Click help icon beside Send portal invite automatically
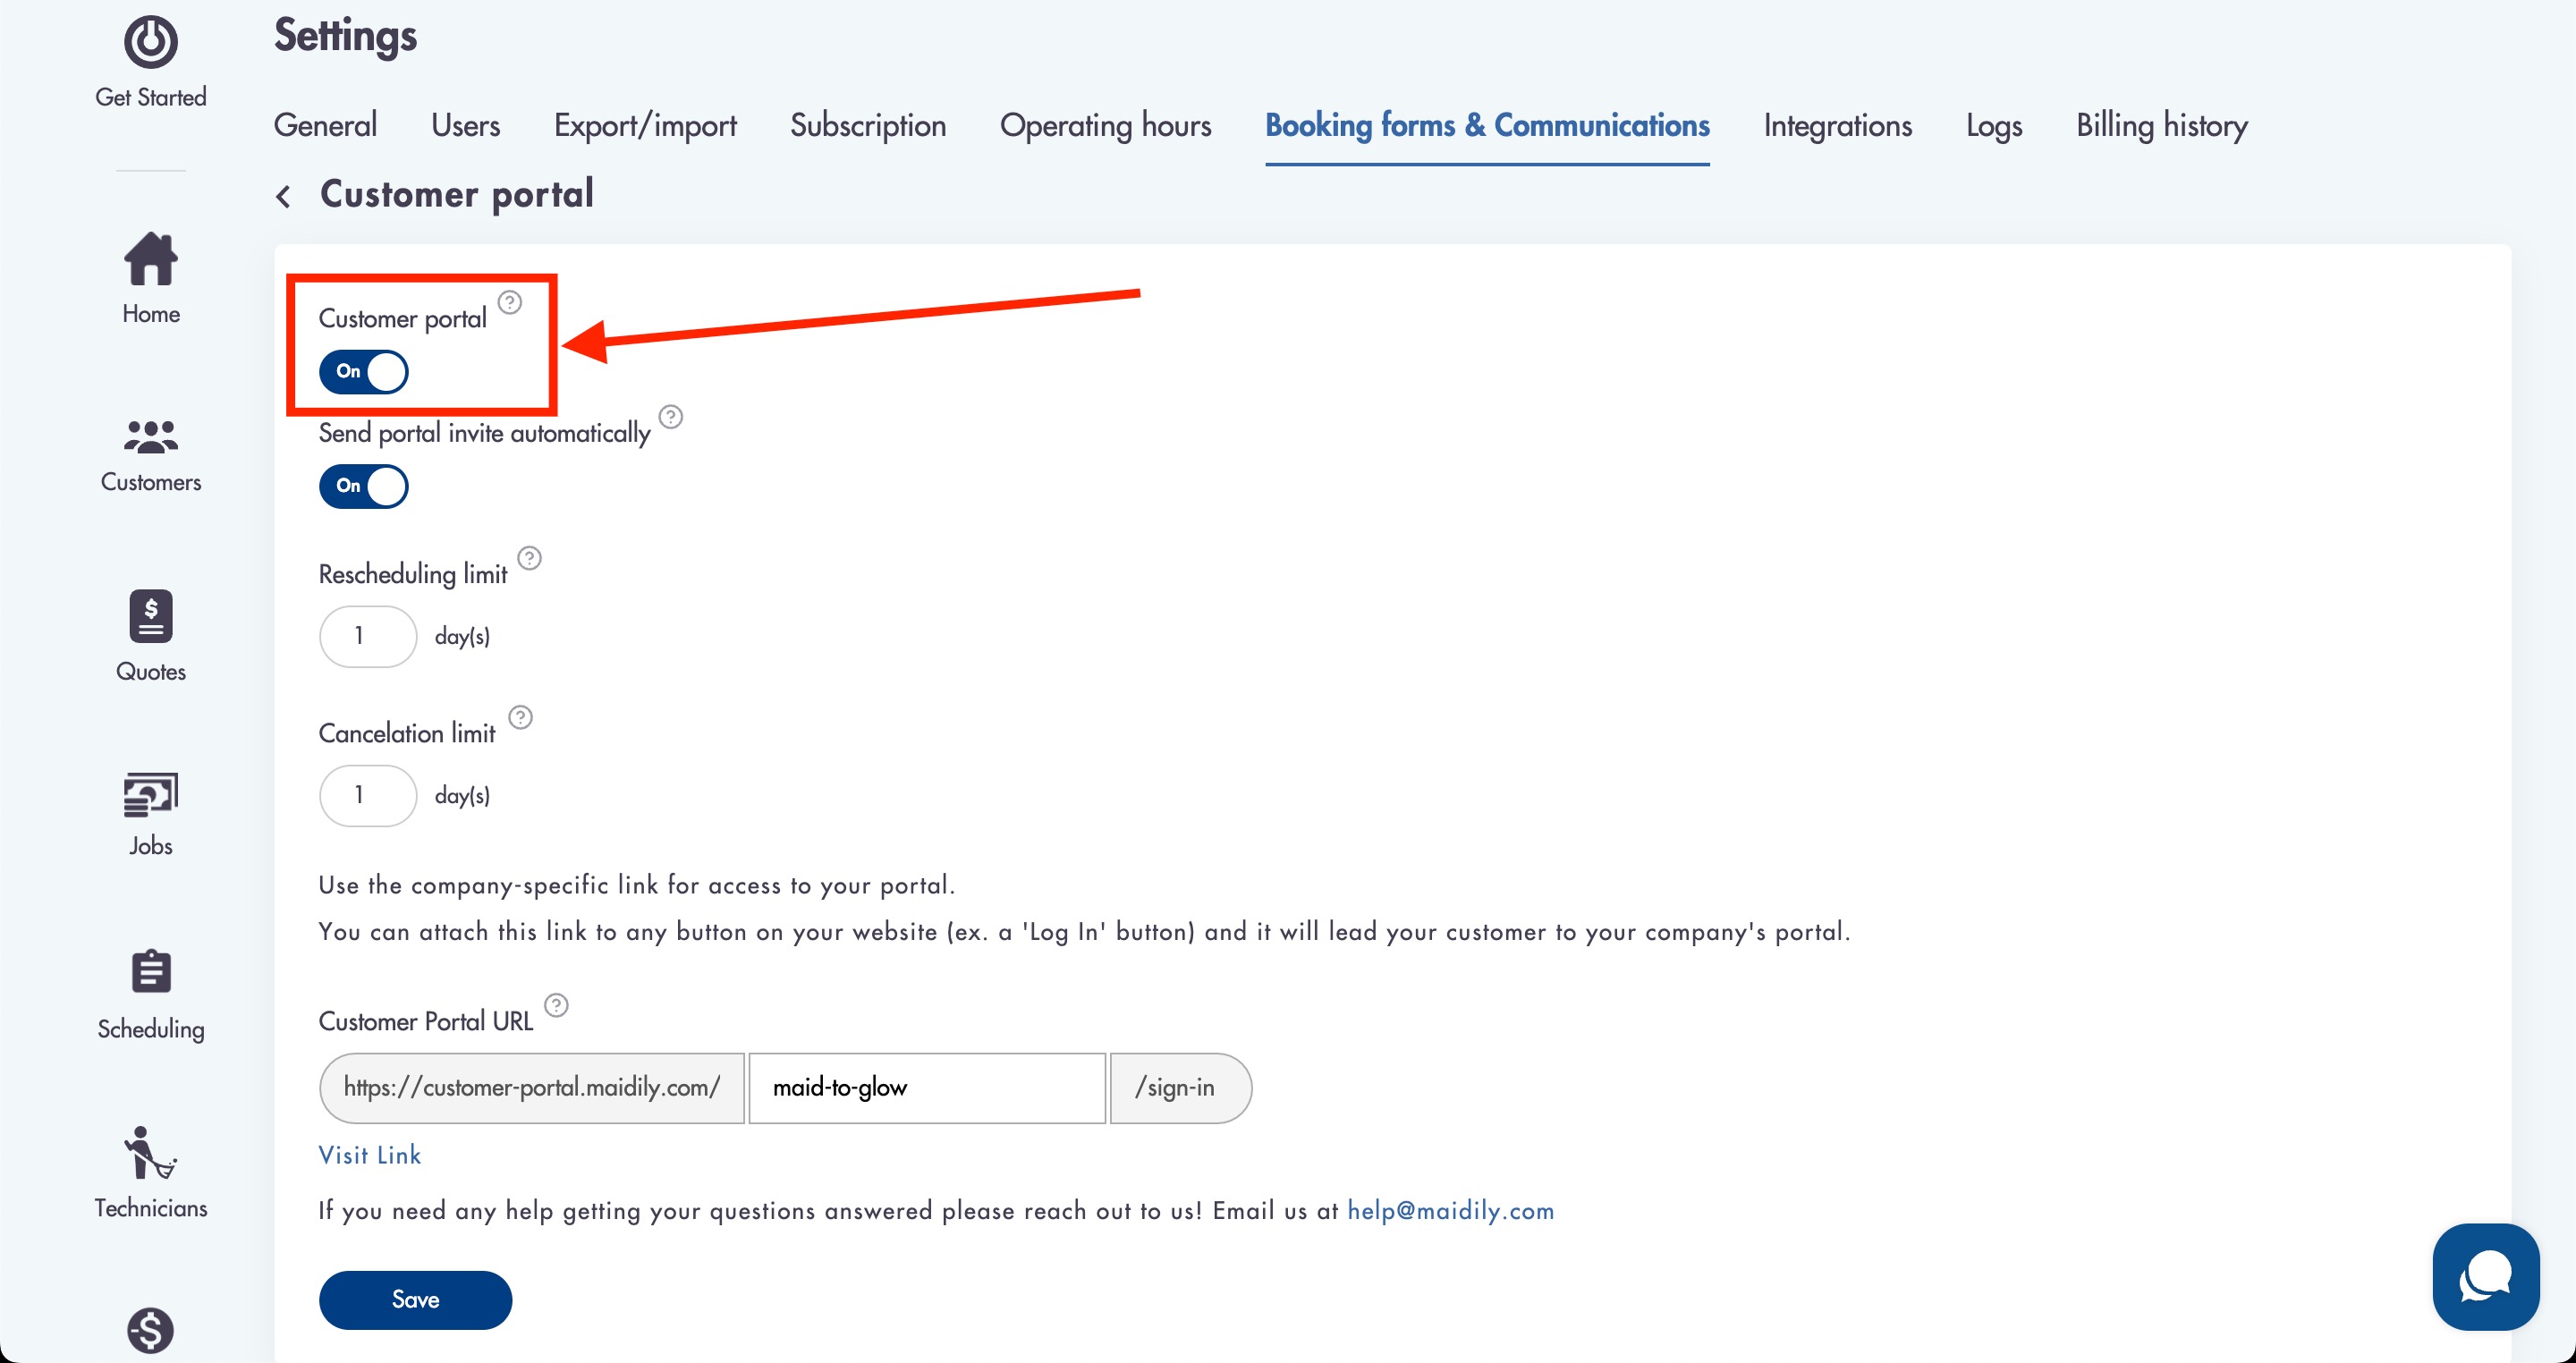 pos(671,417)
